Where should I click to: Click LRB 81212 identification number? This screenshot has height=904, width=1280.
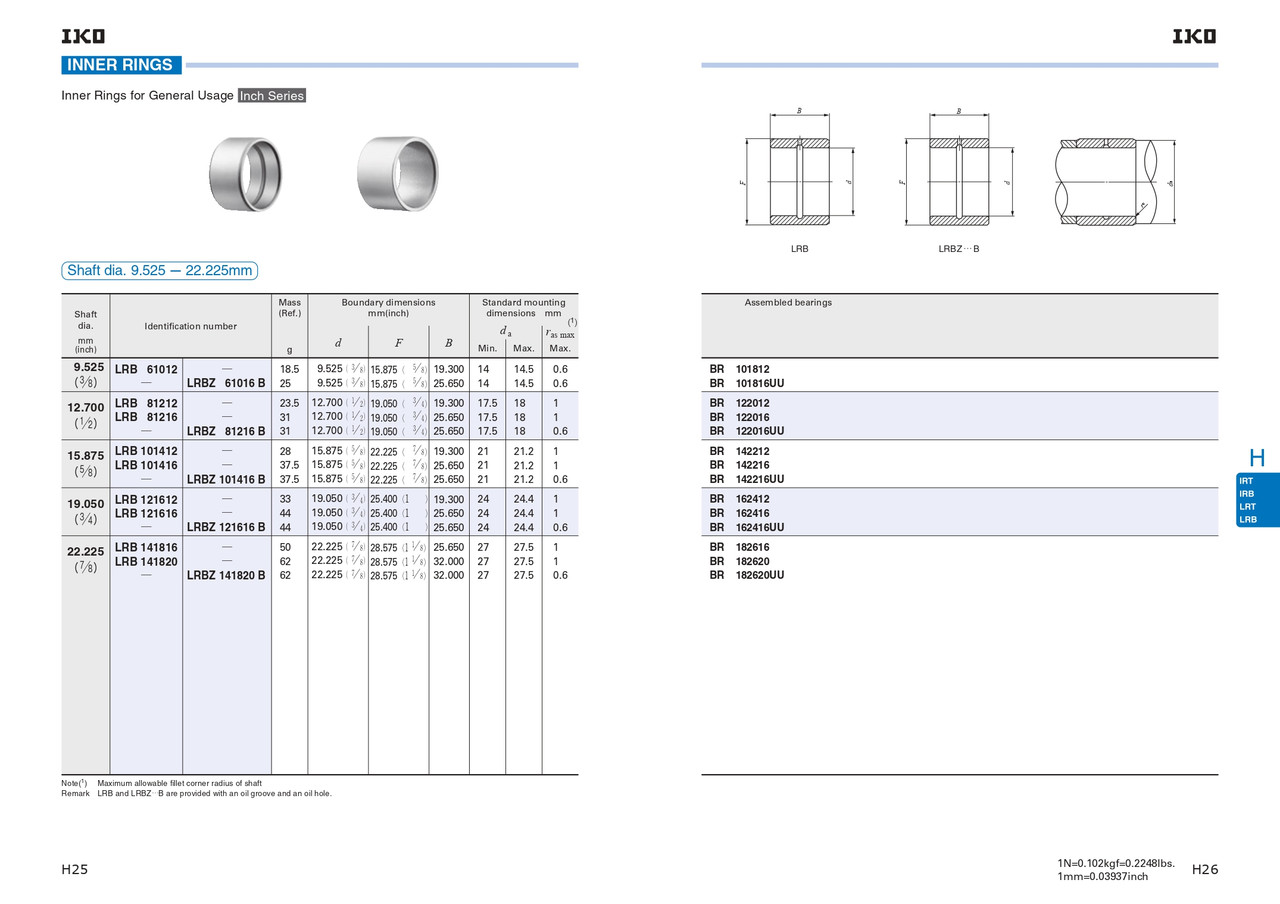pos(146,403)
